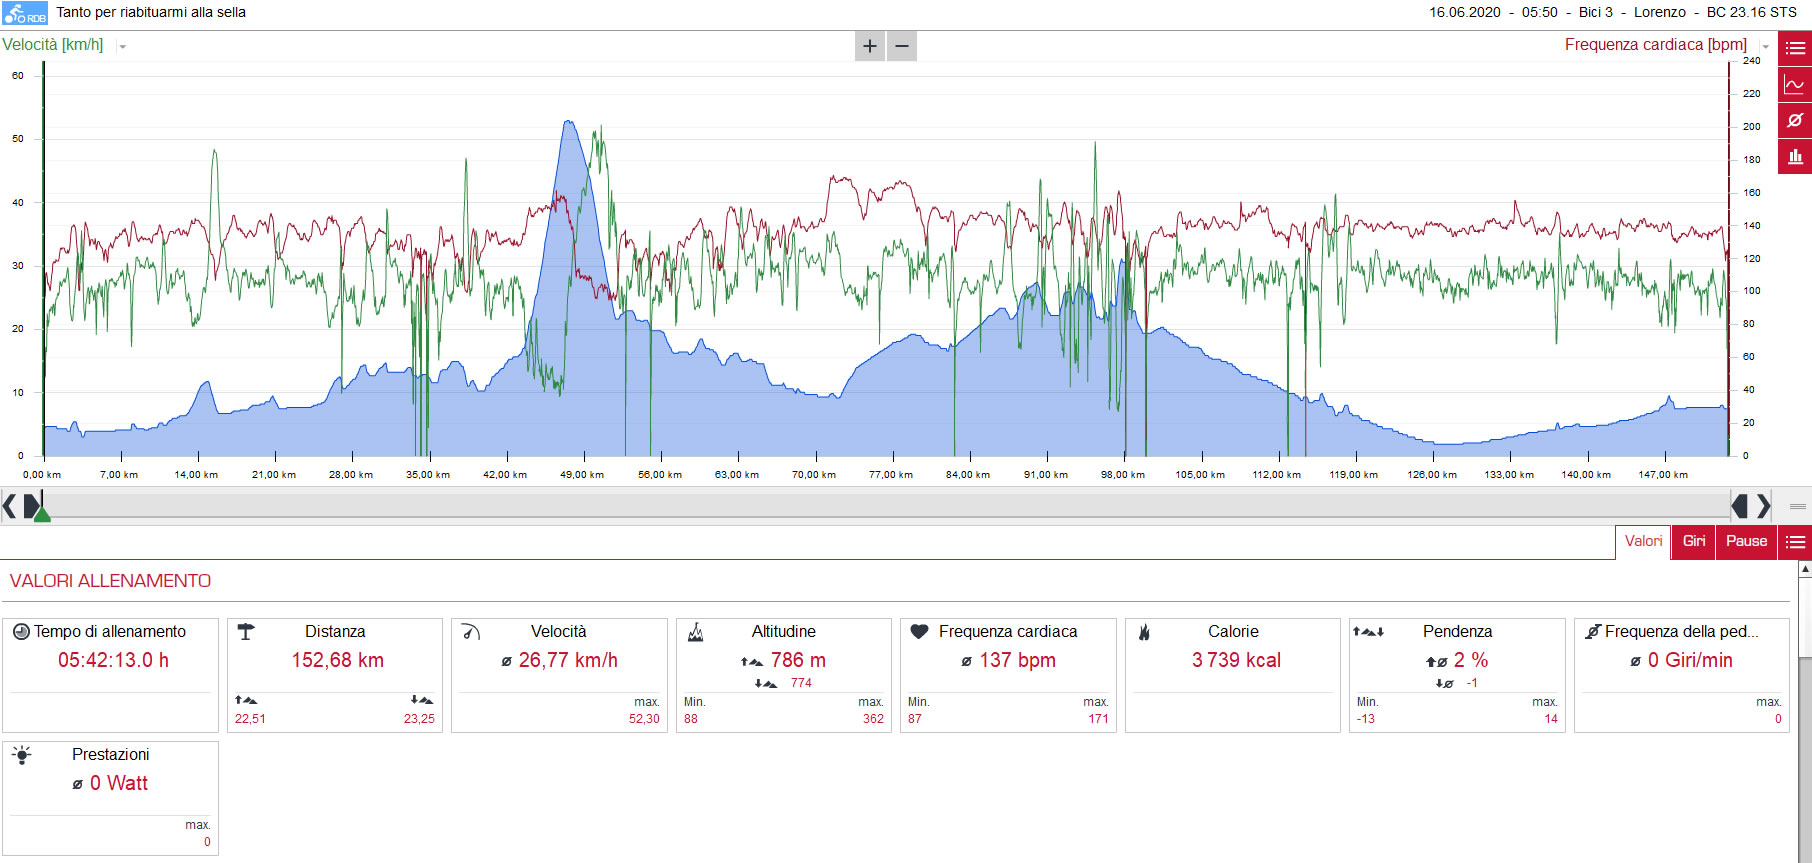Viewport: 1812px width, 863px height.
Task: Open the list icon next to Pause tab
Action: (x=1795, y=542)
